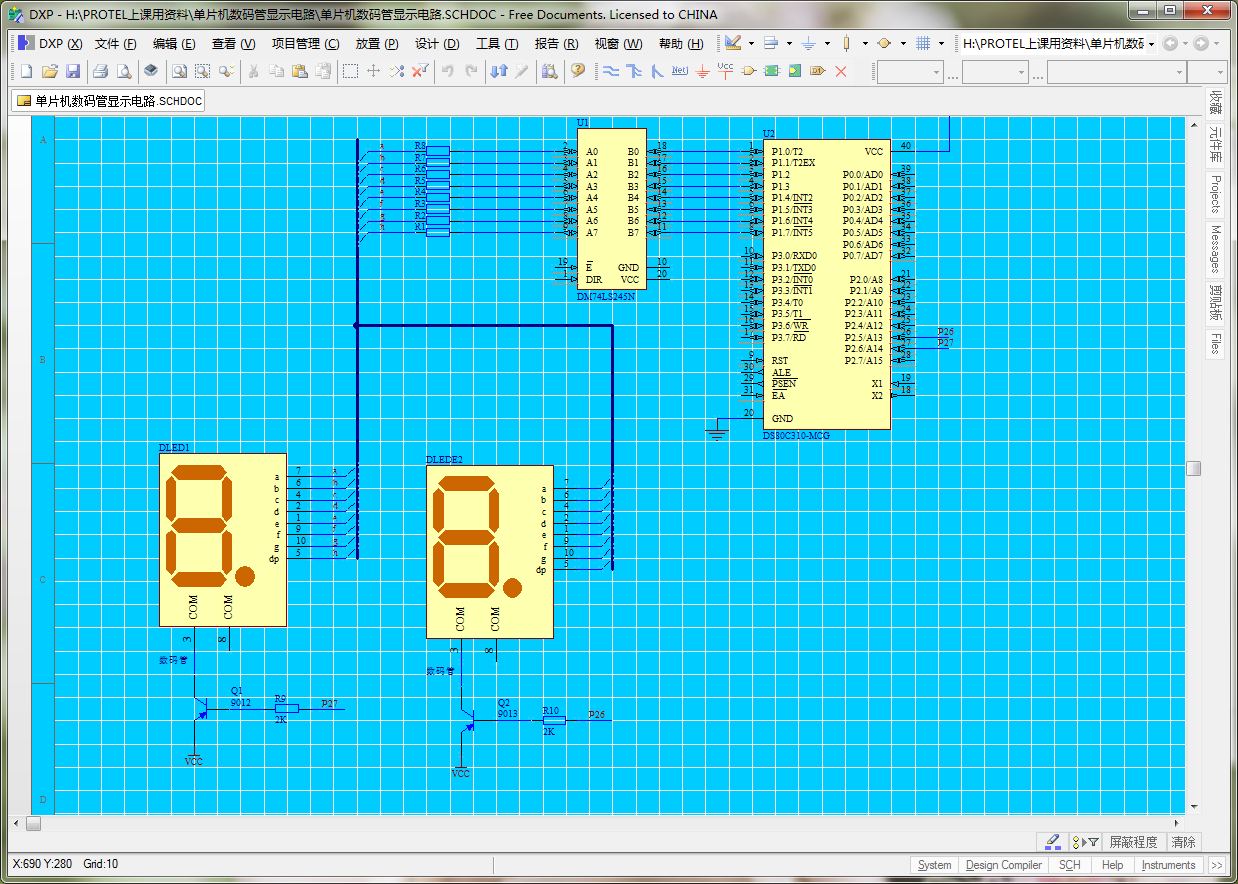The image size is (1238, 884).
Task: Open the 文件 (F) menu
Action: point(115,44)
